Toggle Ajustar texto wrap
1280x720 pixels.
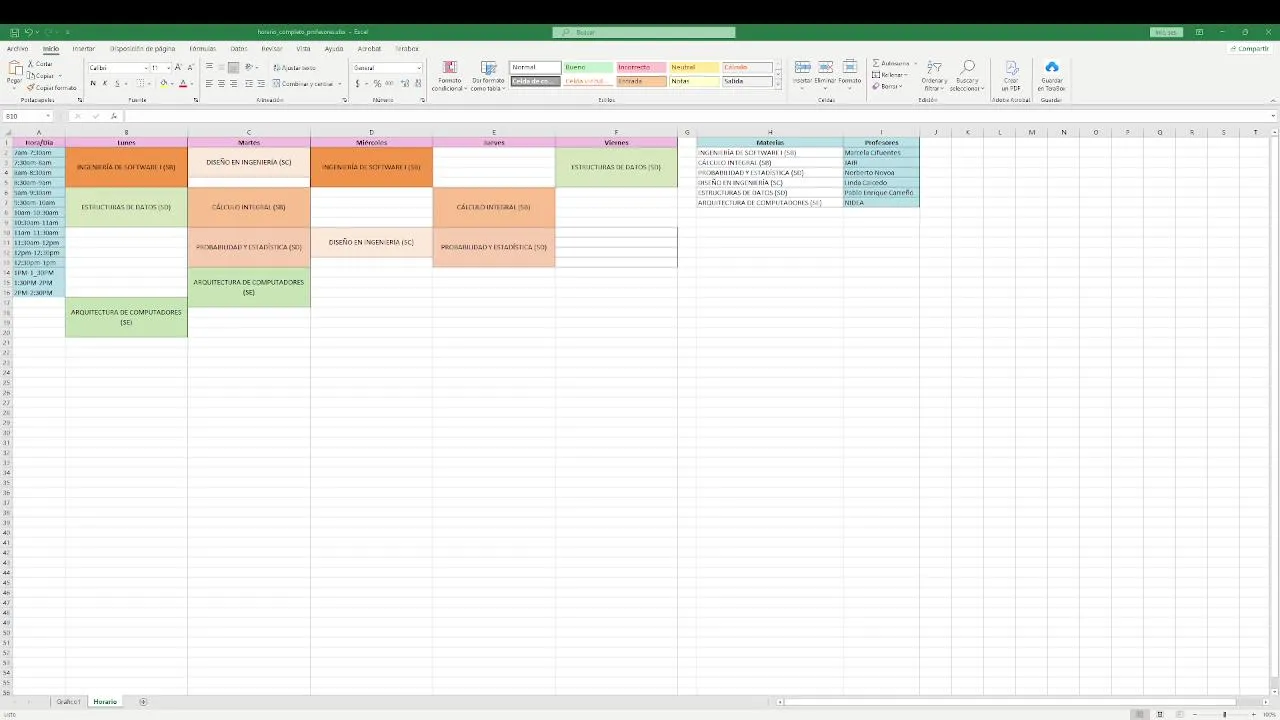[295, 68]
